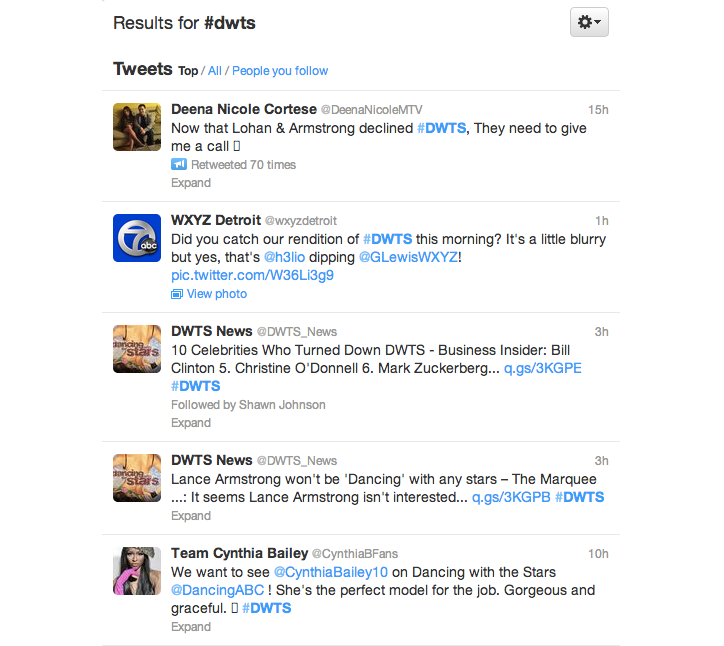Open the @wxyzdetroit handle
The height and width of the screenshot is (646, 724).
301,221
